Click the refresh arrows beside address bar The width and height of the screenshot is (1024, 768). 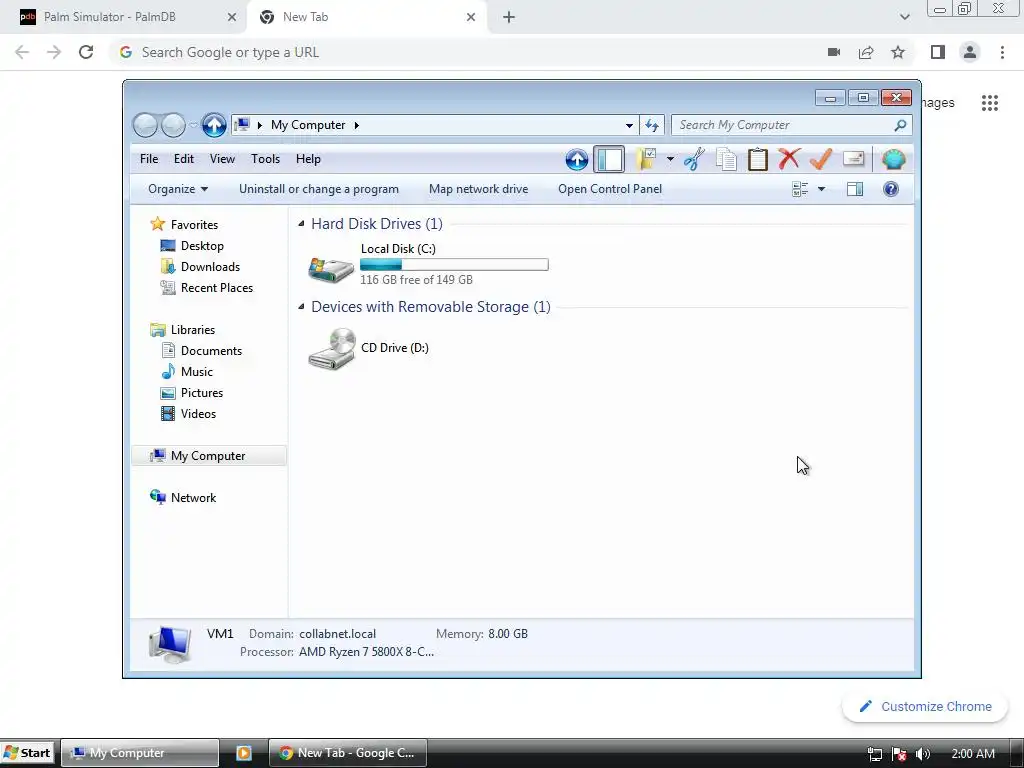tap(652, 125)
